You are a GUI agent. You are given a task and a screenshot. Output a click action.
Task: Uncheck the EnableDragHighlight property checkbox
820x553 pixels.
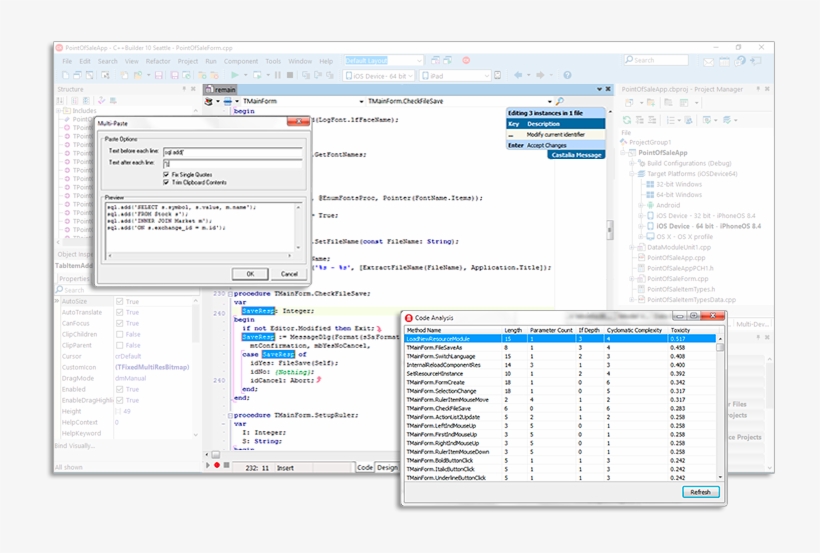120,400
